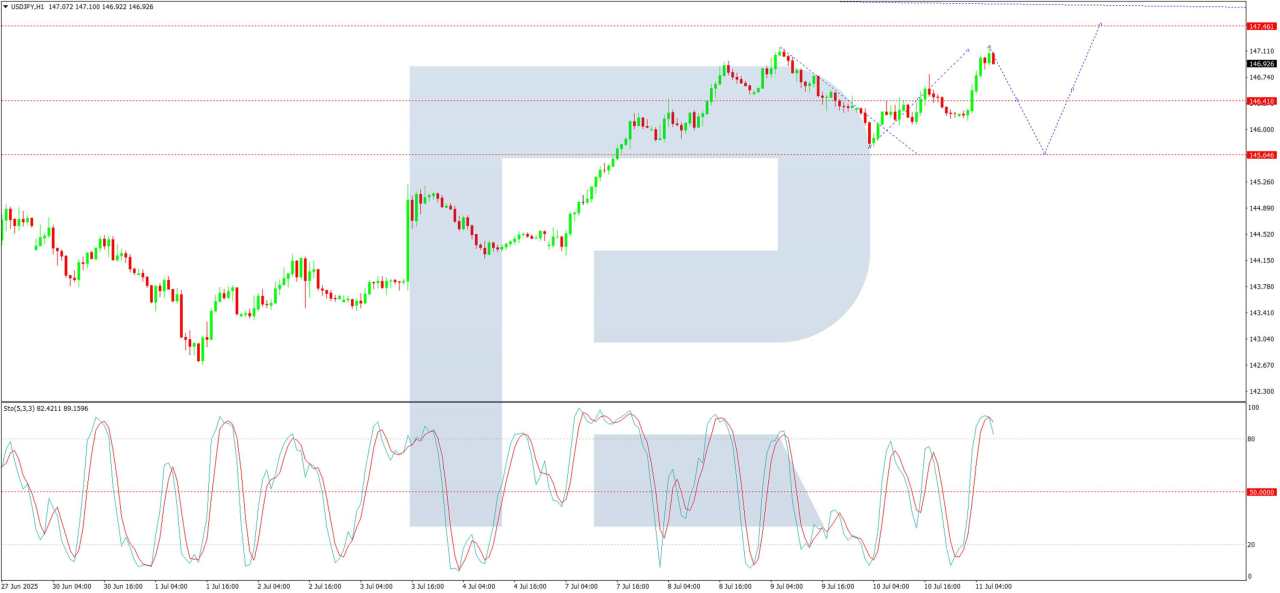Click the stochastic scale value 80
The image size is (1280, 593).
(1252, 439)
